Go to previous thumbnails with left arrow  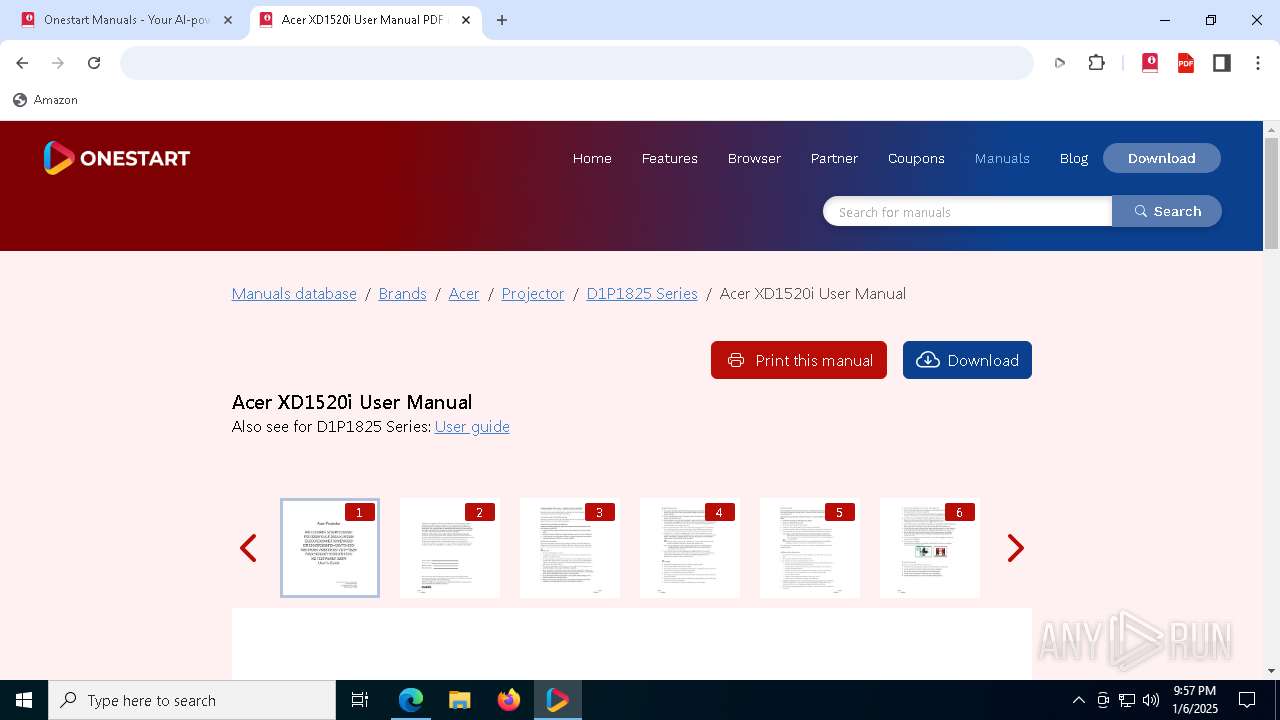[248, 548]
